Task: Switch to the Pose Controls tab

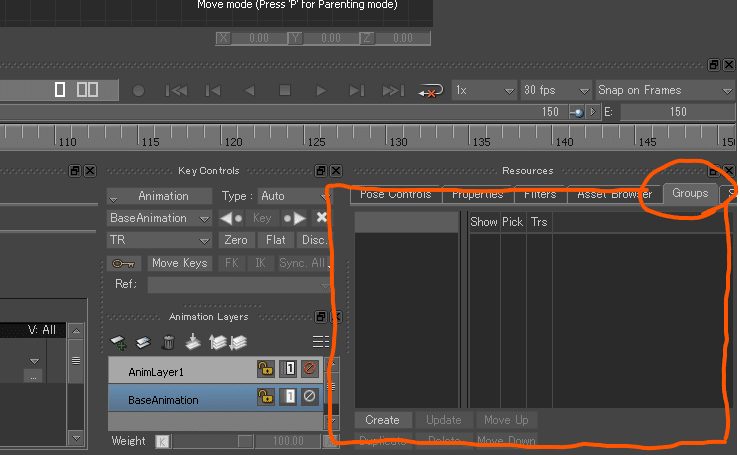Action: 396,194
